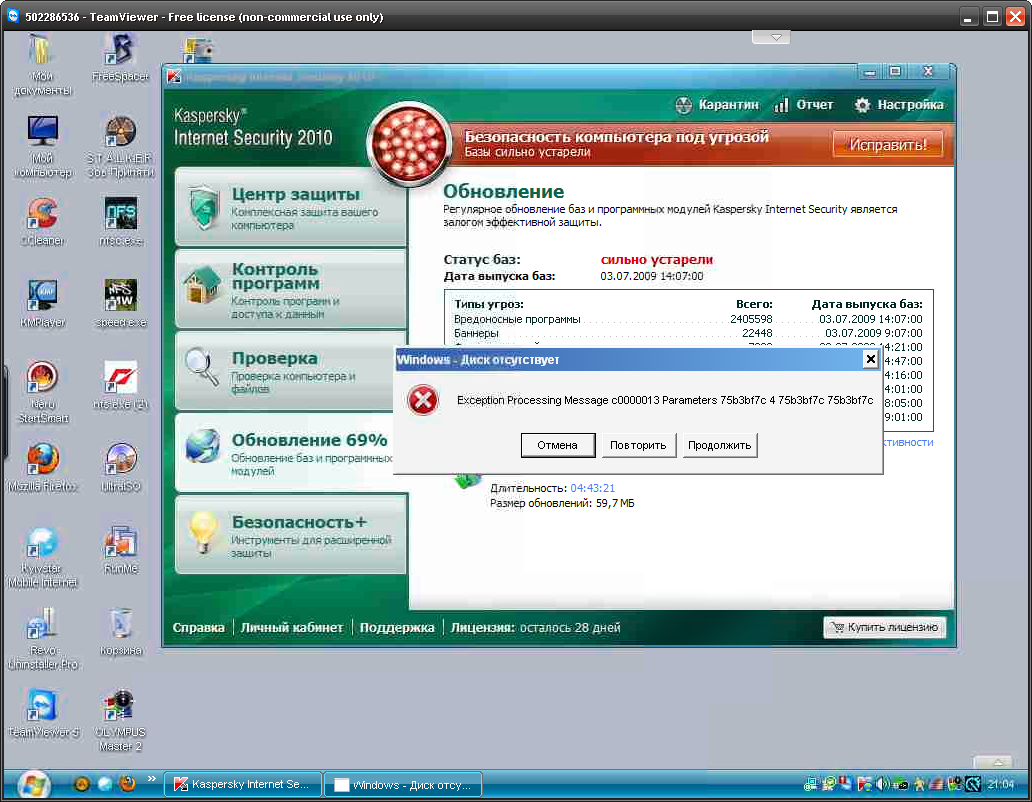This screenshot has width=1032, height=802.
Task: Click the Вредоносные программы row
Action: click(688, 319)
